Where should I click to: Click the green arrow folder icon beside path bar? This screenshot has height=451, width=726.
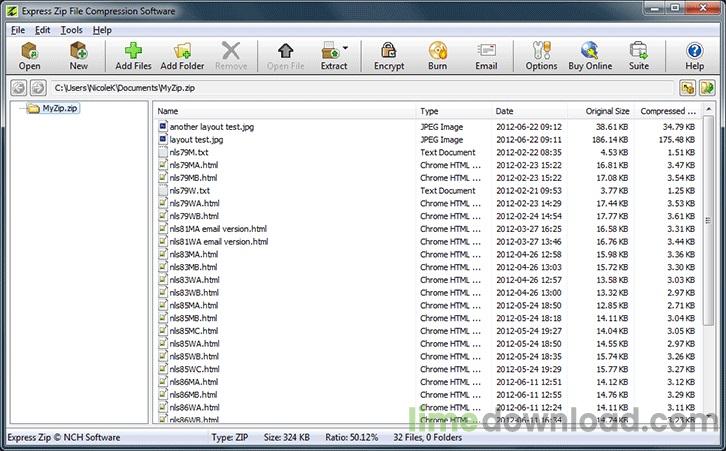coord(707,88)
